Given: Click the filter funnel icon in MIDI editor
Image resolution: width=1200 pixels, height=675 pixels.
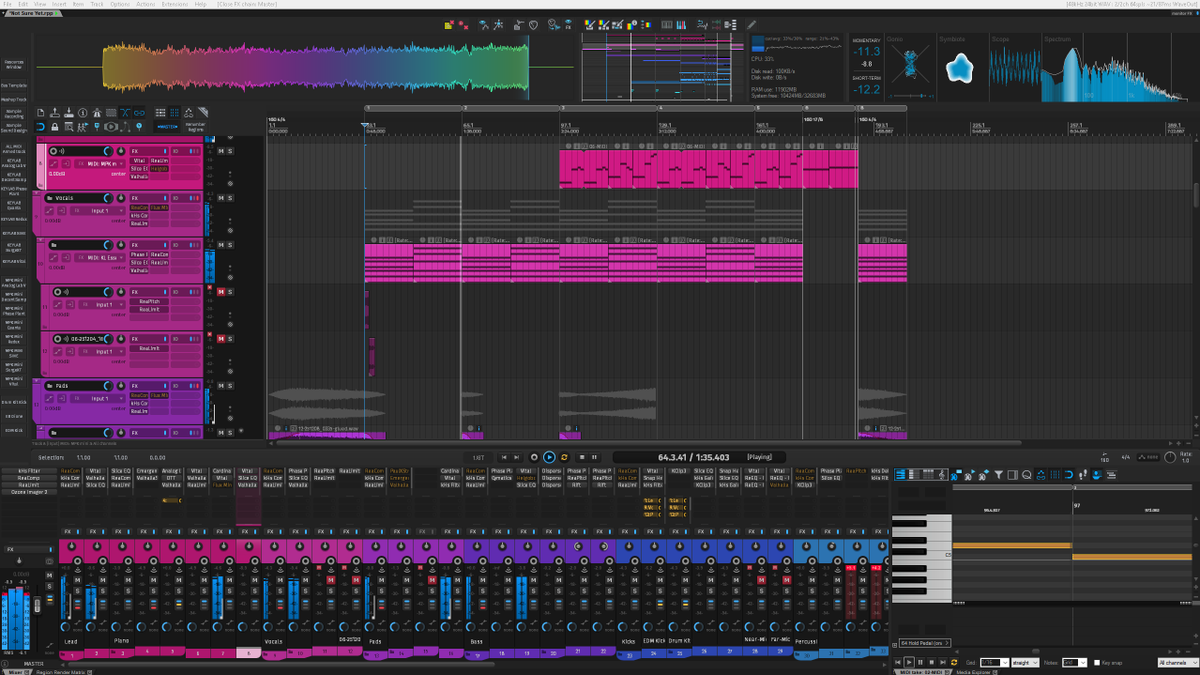Looking at the screenshot, I should 999,474.
